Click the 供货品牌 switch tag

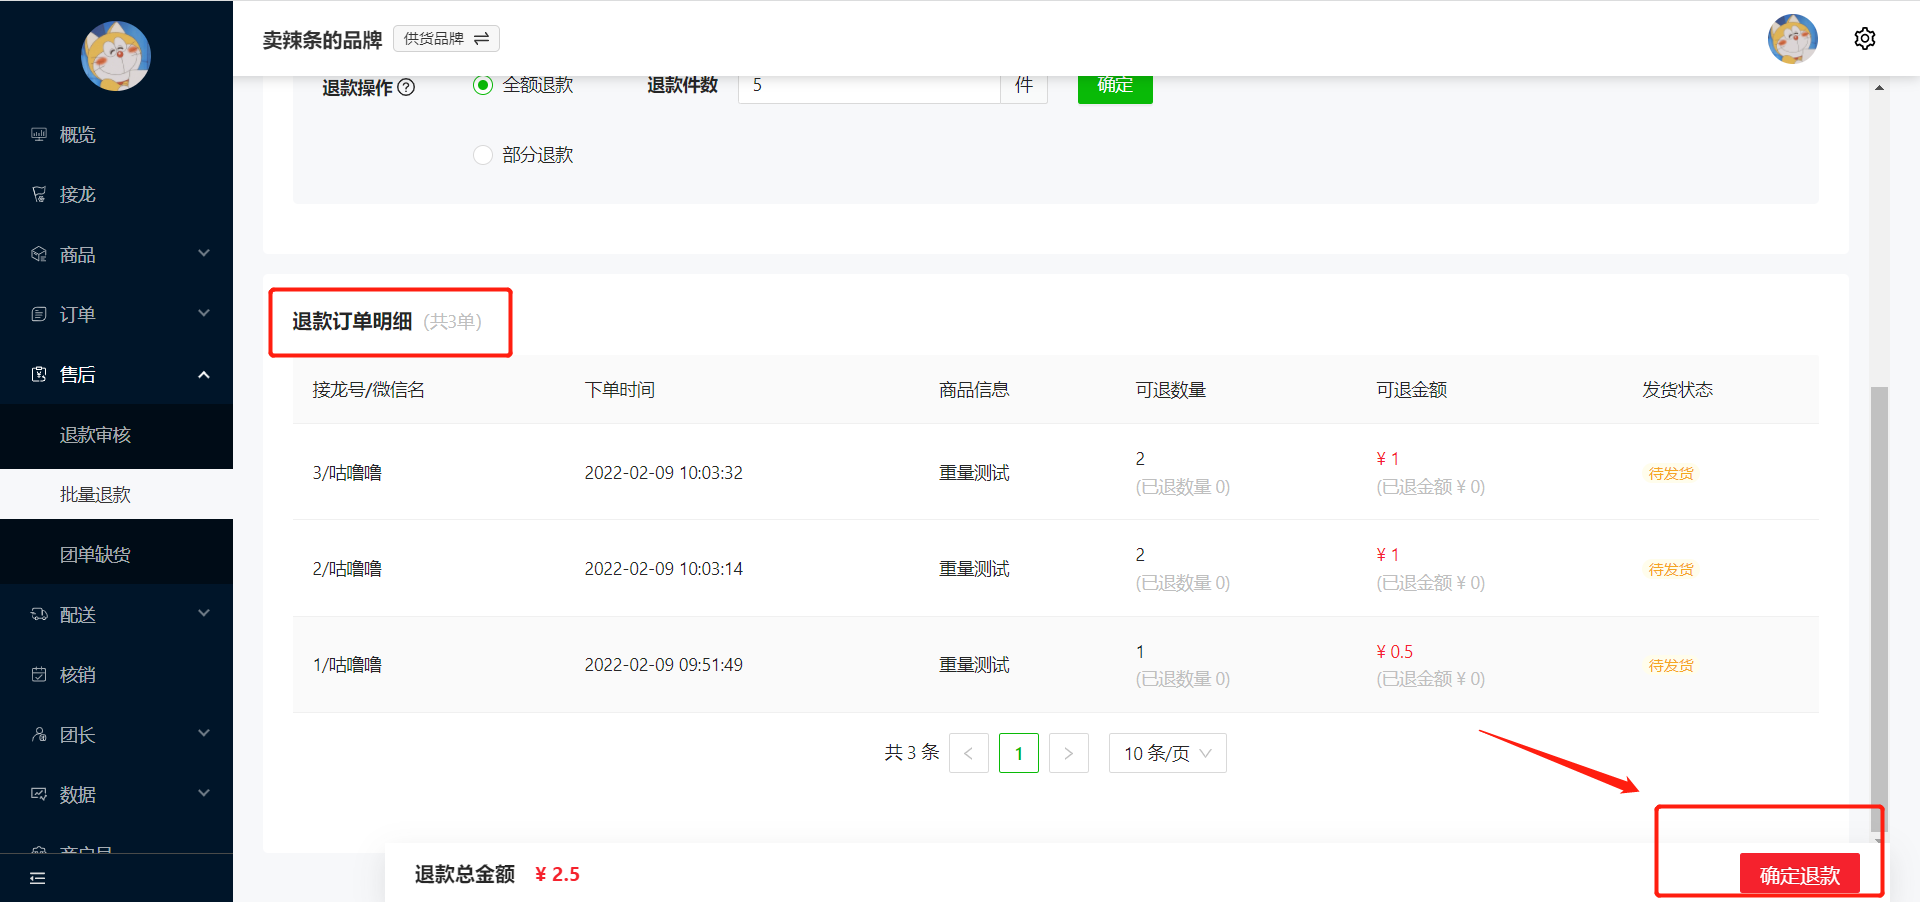click(x=446, y=38)
